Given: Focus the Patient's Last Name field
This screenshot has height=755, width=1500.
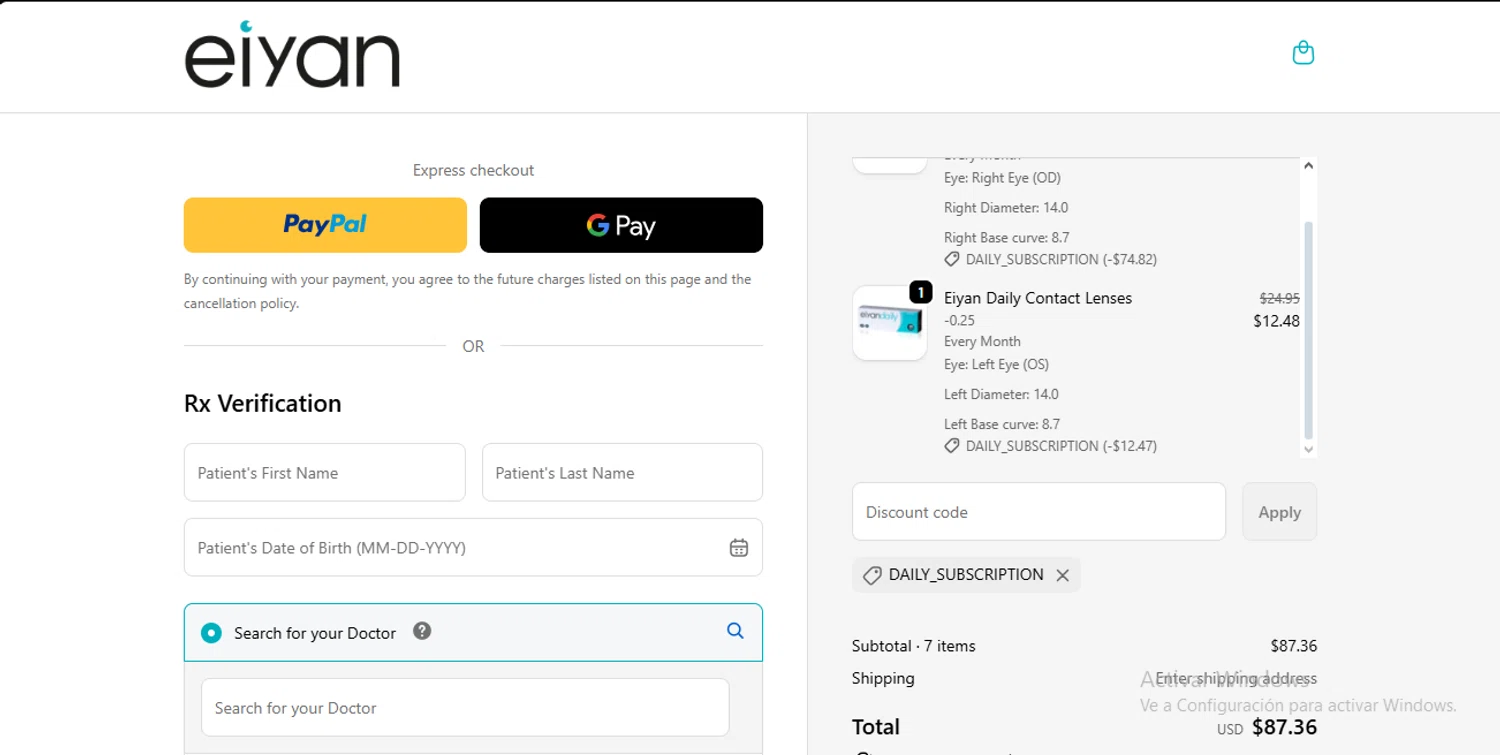Looking at the screenshot, I should 622,472.
